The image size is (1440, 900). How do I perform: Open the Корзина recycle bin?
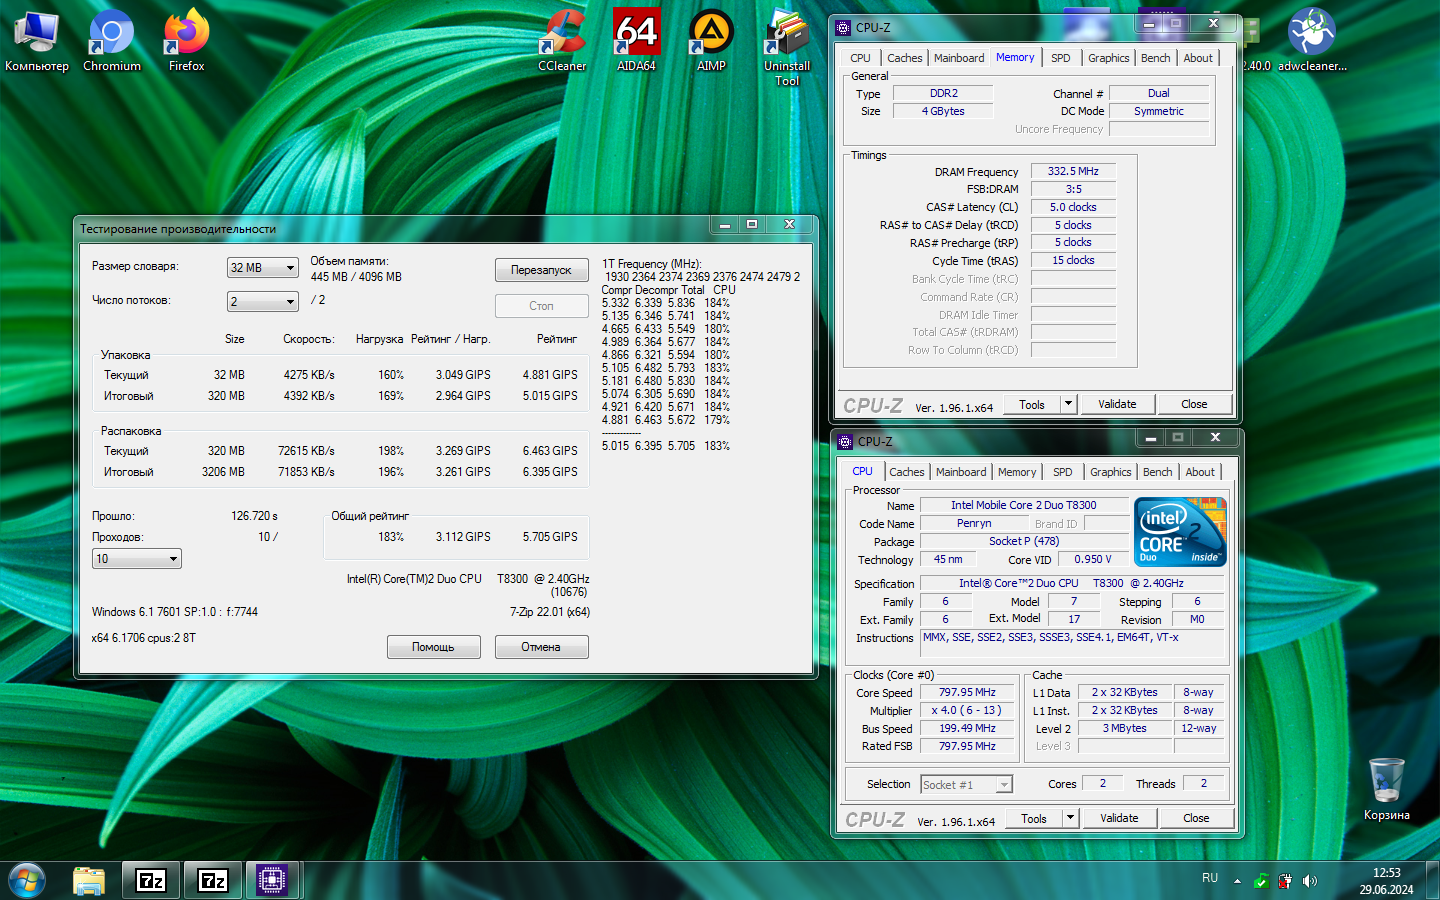pyautogui.click(x=1386, y=790)
